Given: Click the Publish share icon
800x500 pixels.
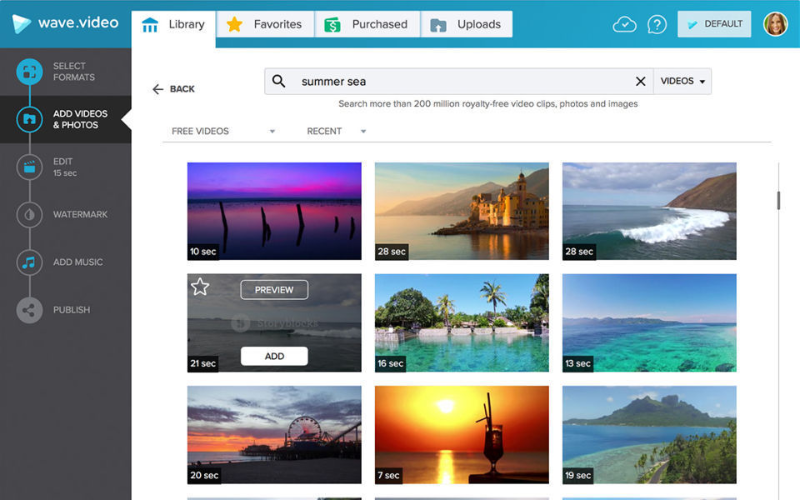Looking at the screenshot, I should tap(30, 310).
